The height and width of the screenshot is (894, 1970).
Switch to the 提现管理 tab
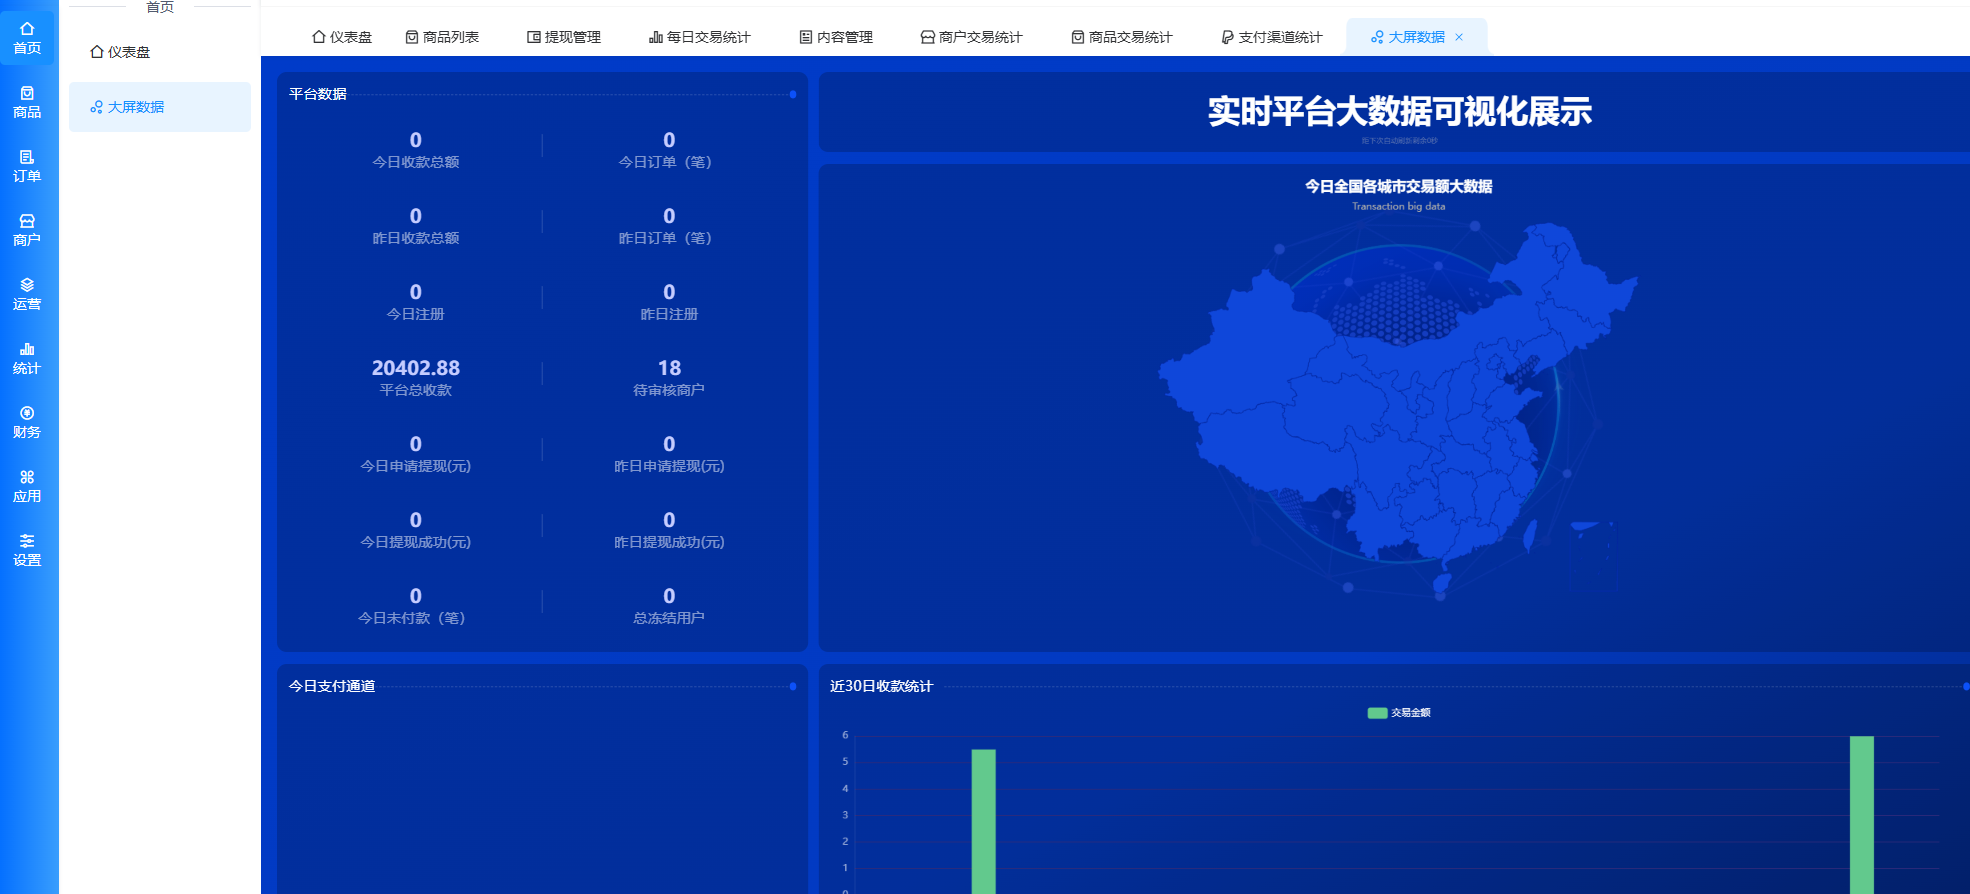(x=564, y=37)
